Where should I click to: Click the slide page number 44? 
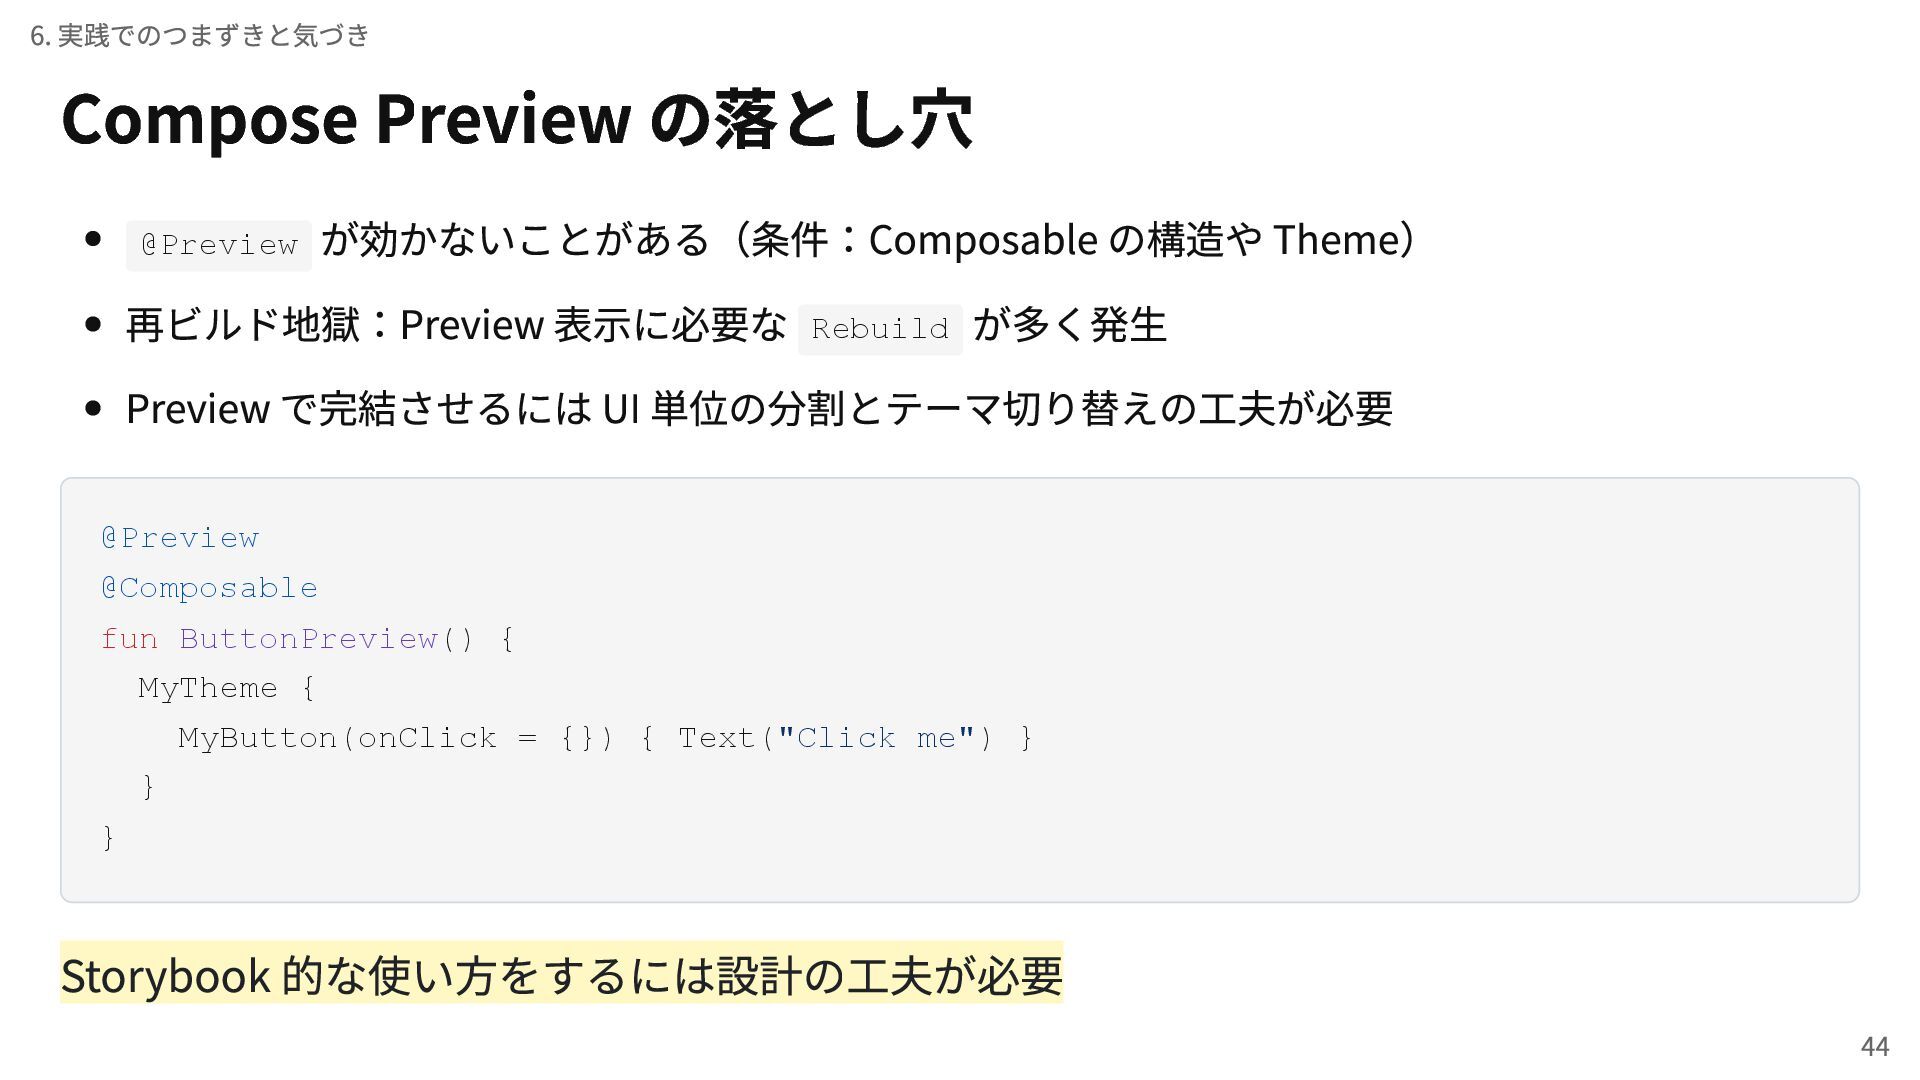pos(1874,1046)
